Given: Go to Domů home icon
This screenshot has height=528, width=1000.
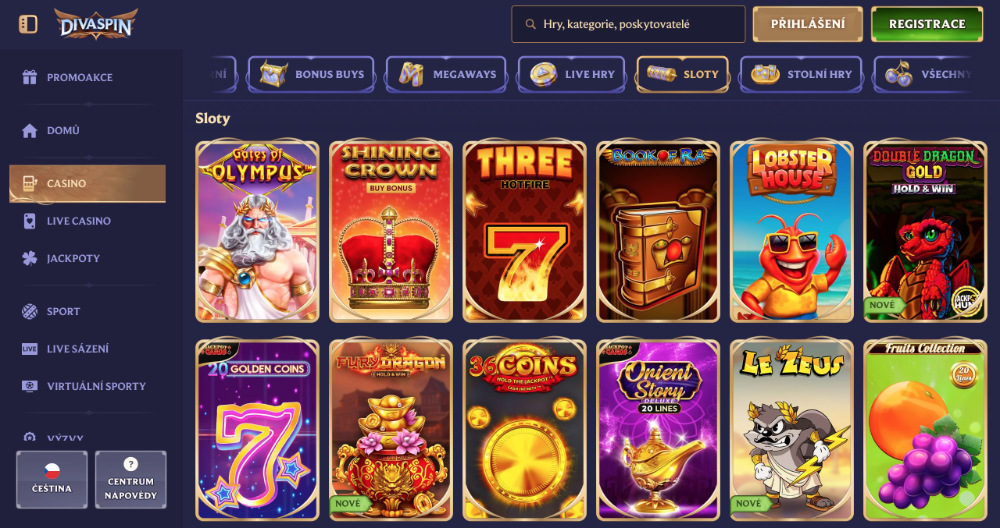Looking at the screenshot, I should pos(29,131).
